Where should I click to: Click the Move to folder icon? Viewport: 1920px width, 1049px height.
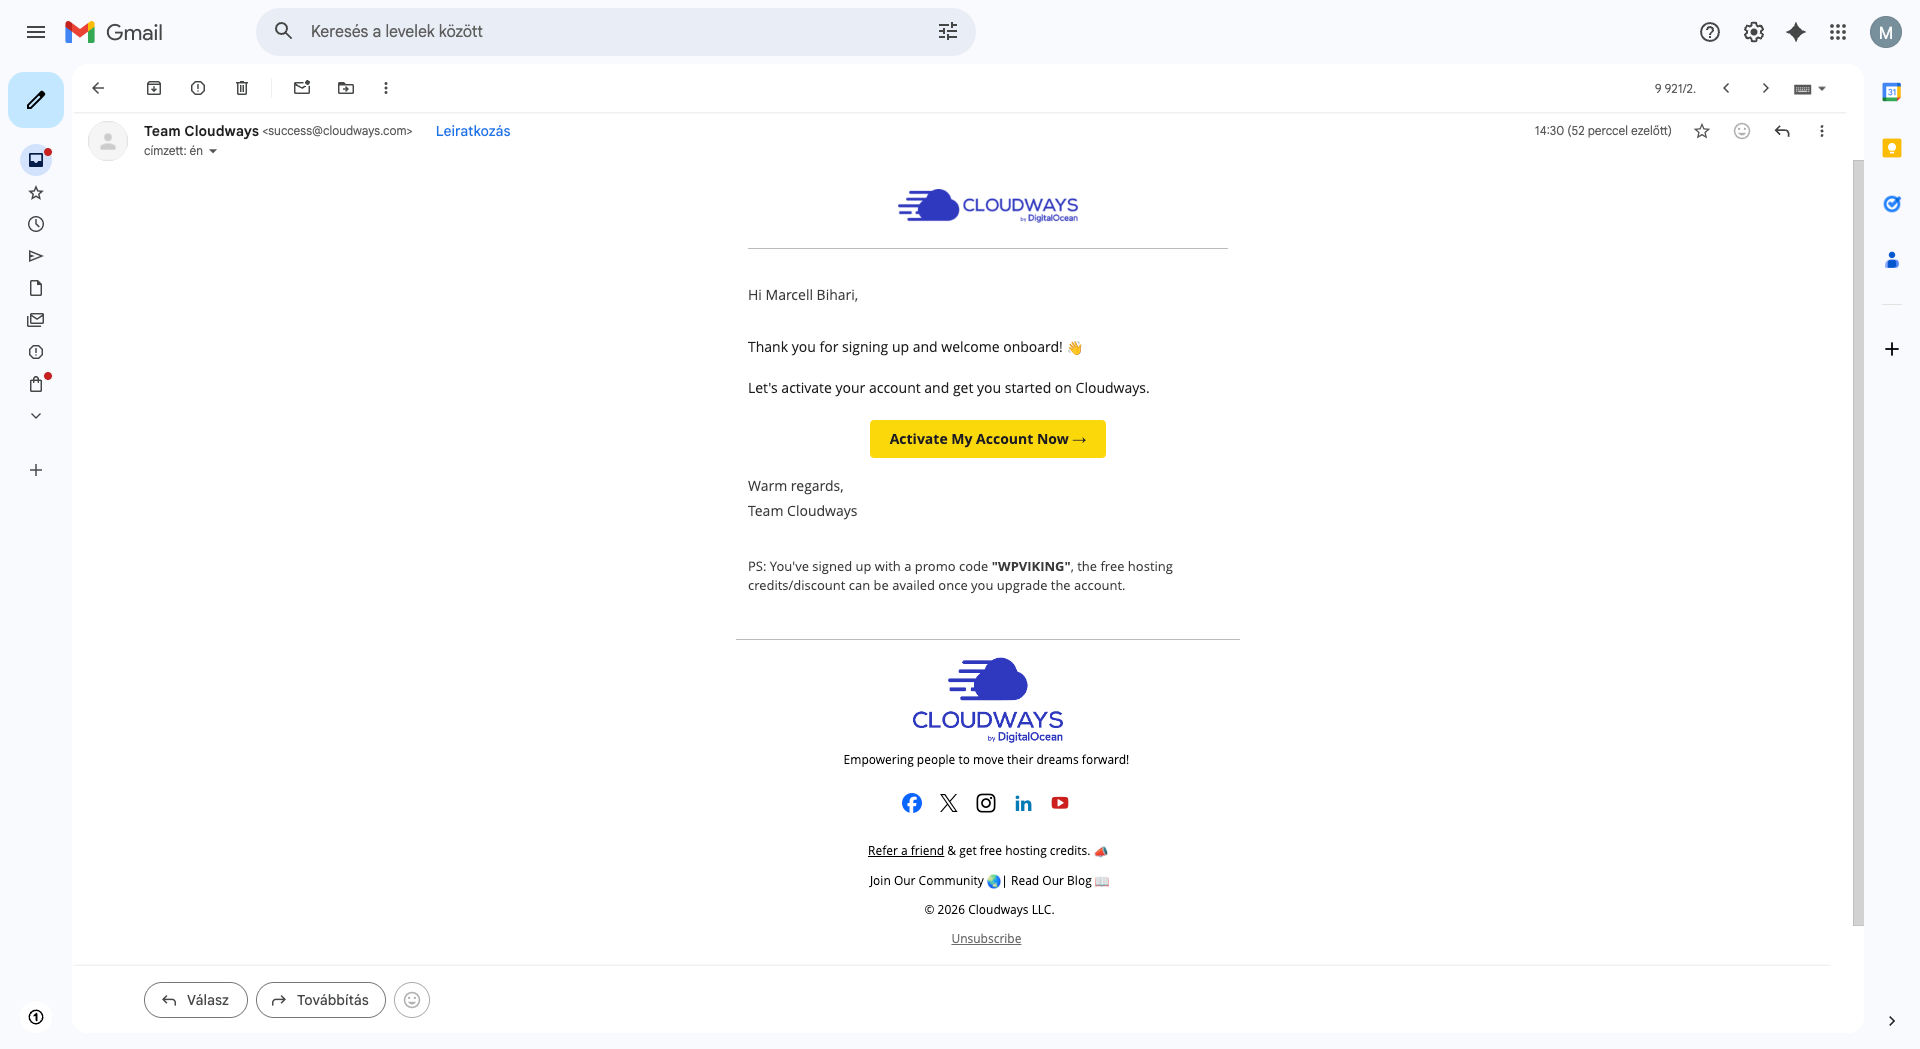346,88
